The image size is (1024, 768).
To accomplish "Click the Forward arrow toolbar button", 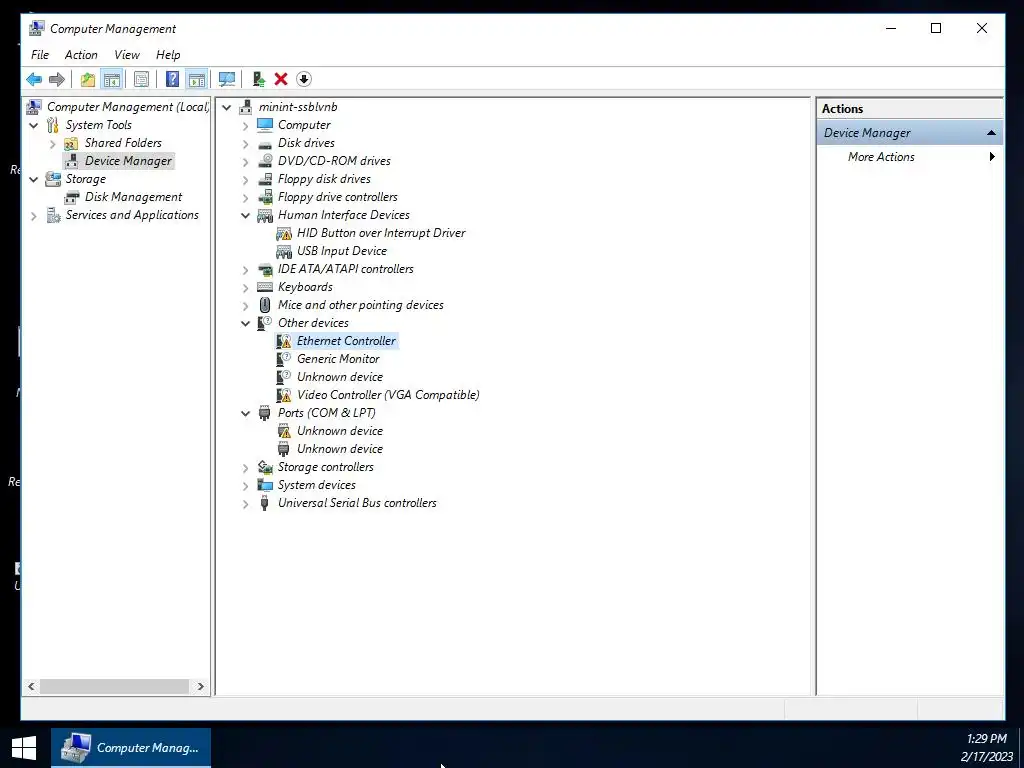I will 57,80.
